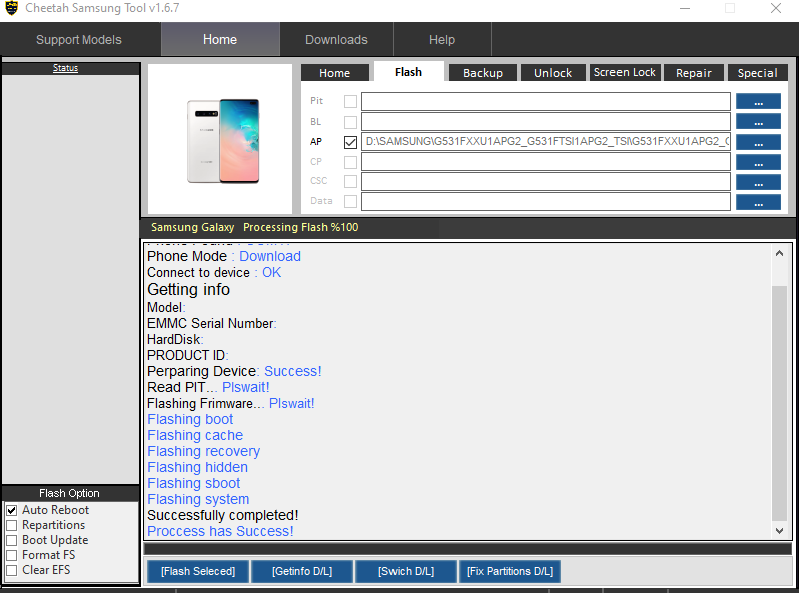Screen dimensions: 799x593
Task: Click the 'Flashing hidden' log line
Action: (x=198, y=467)
